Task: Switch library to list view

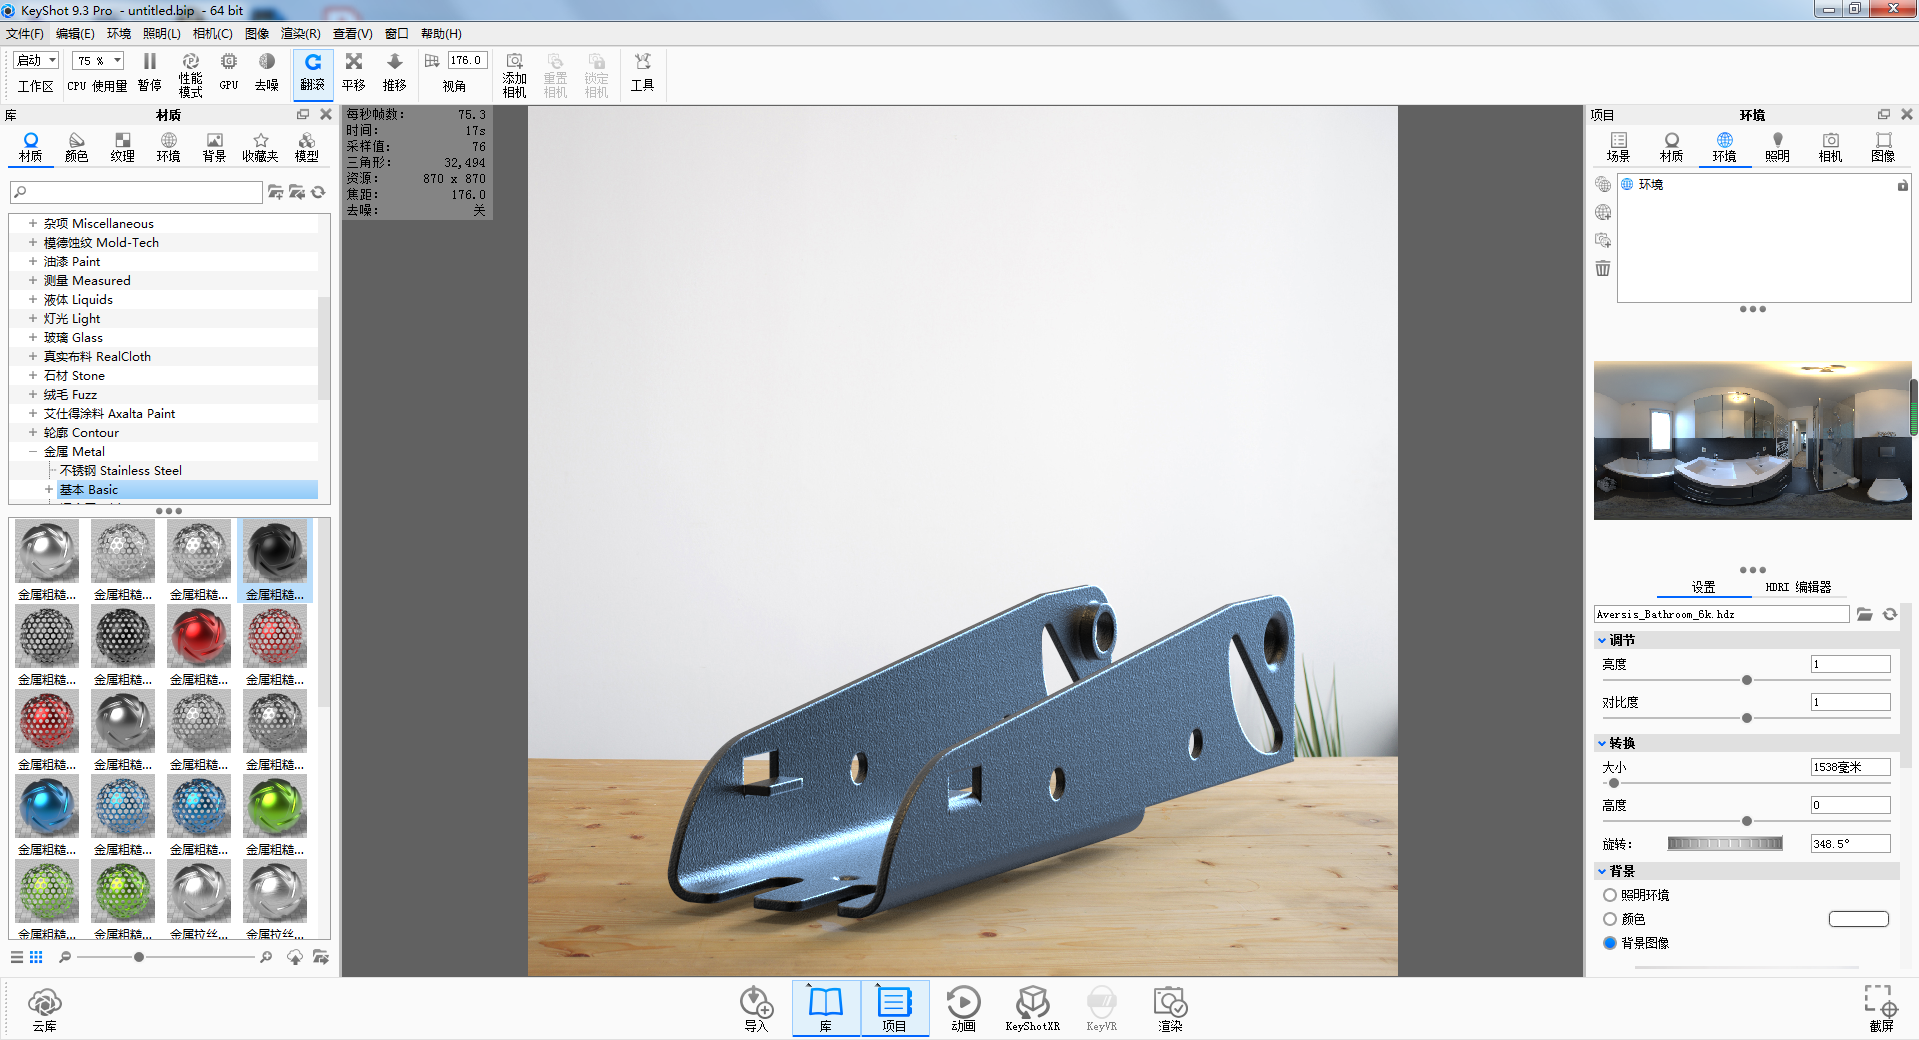Action: (17, 957)
